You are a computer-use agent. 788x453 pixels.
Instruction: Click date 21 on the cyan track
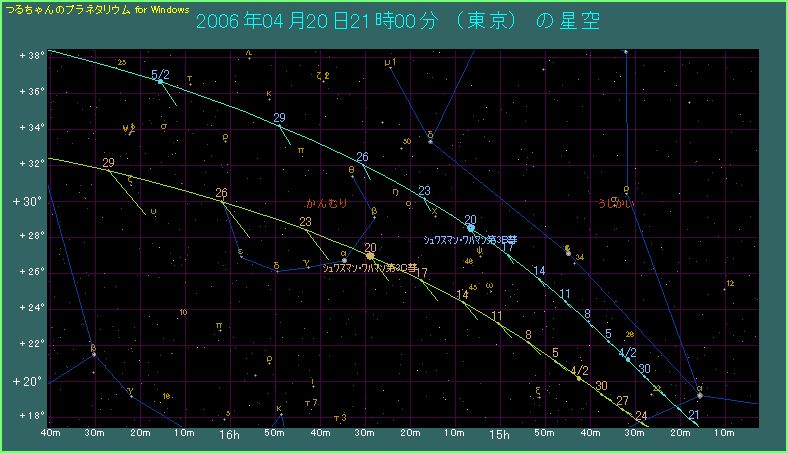coord(693,414)
